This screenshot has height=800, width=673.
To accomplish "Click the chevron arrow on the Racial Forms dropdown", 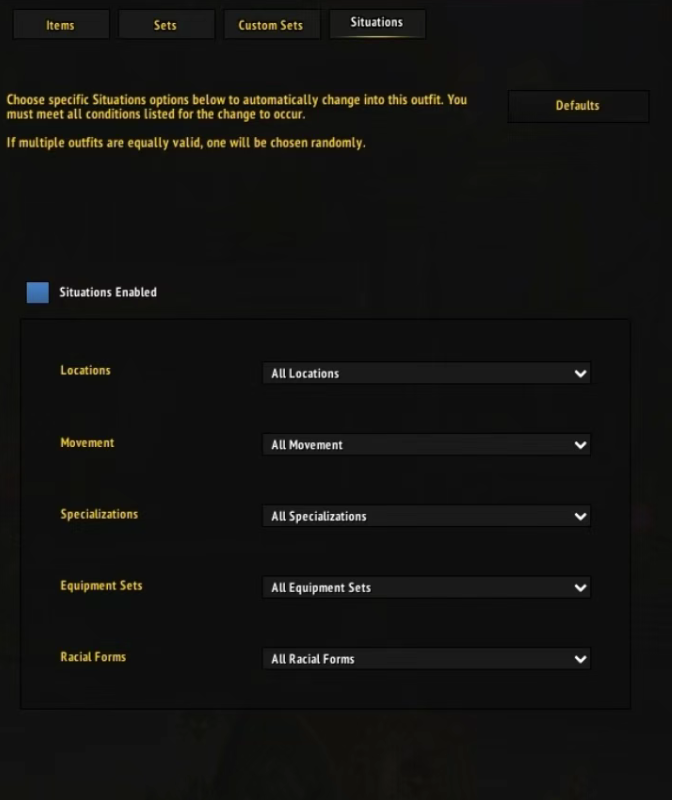I will tap(580, 659).
